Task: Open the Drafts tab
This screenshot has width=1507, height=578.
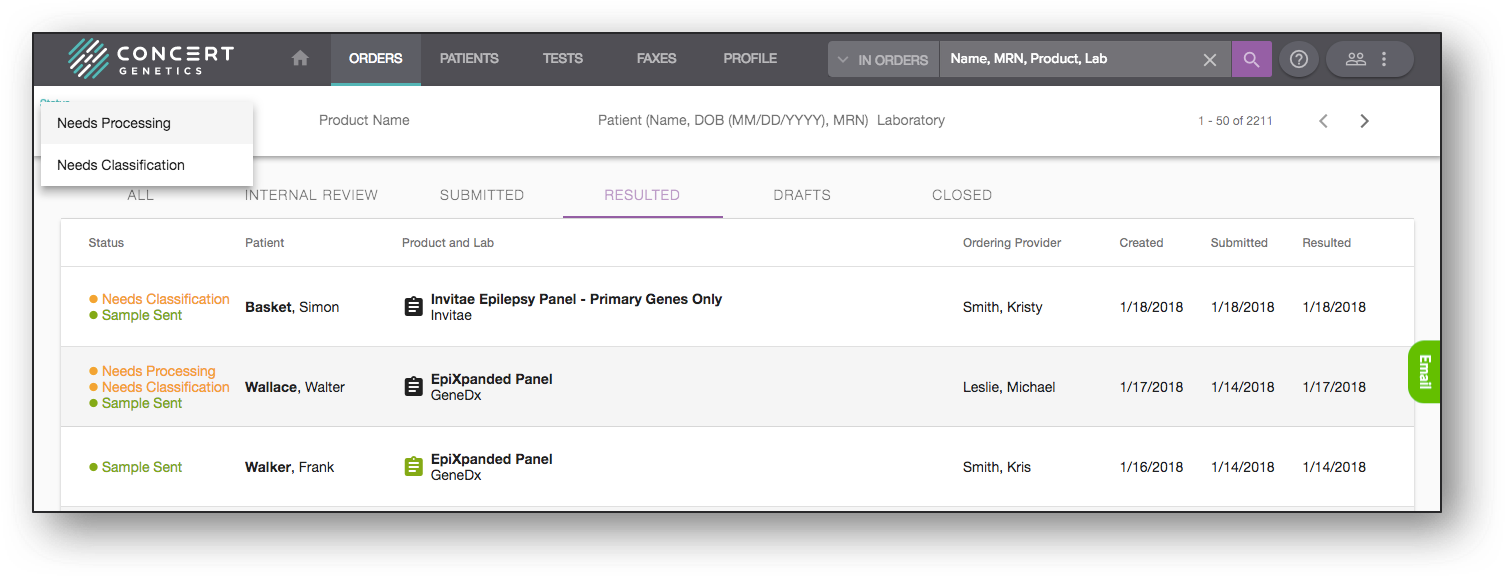Action: [x=801, y=195]
